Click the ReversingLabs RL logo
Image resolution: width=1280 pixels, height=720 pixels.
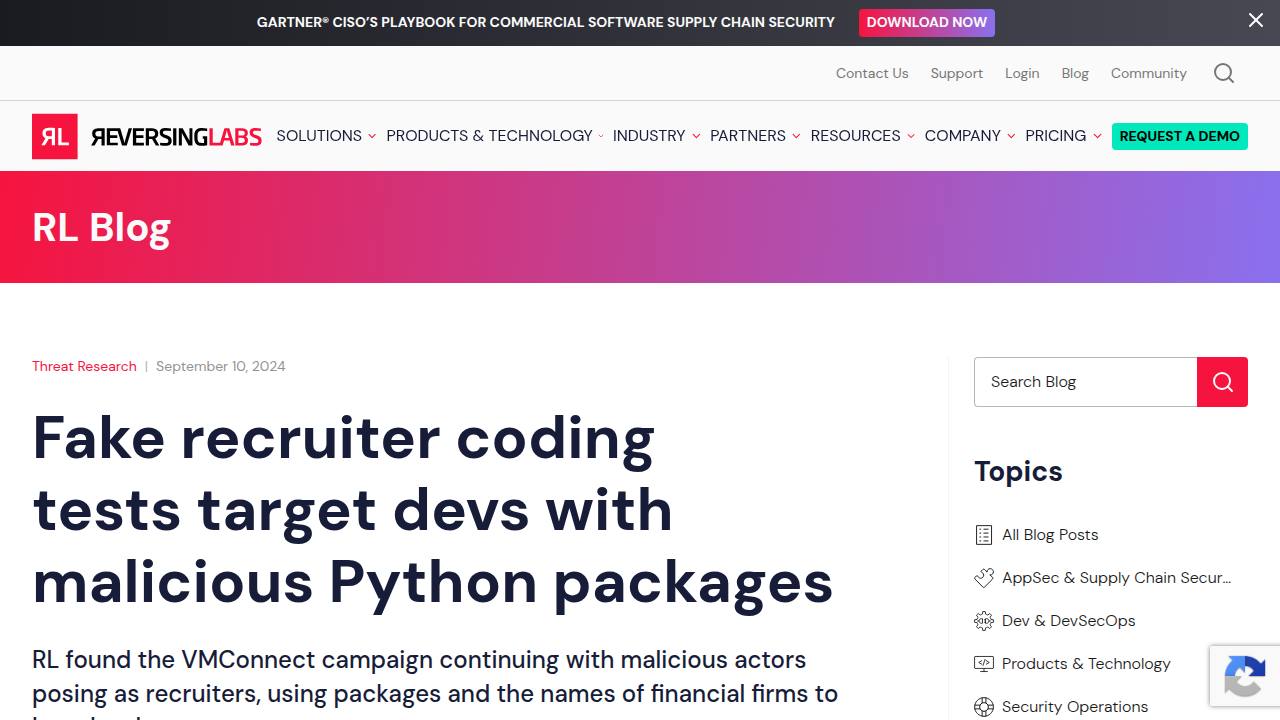click(146, 136)
